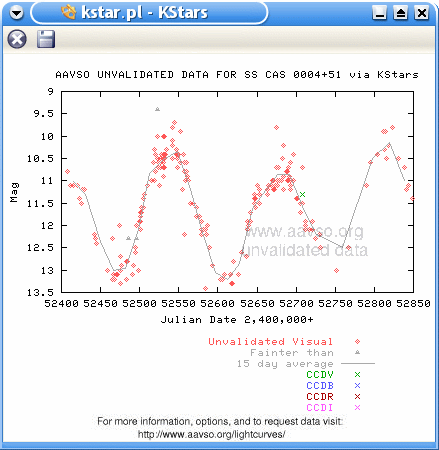Shade the window using the up-arrow button
Viewport: 439px width, 450px height.
point(401,13)
